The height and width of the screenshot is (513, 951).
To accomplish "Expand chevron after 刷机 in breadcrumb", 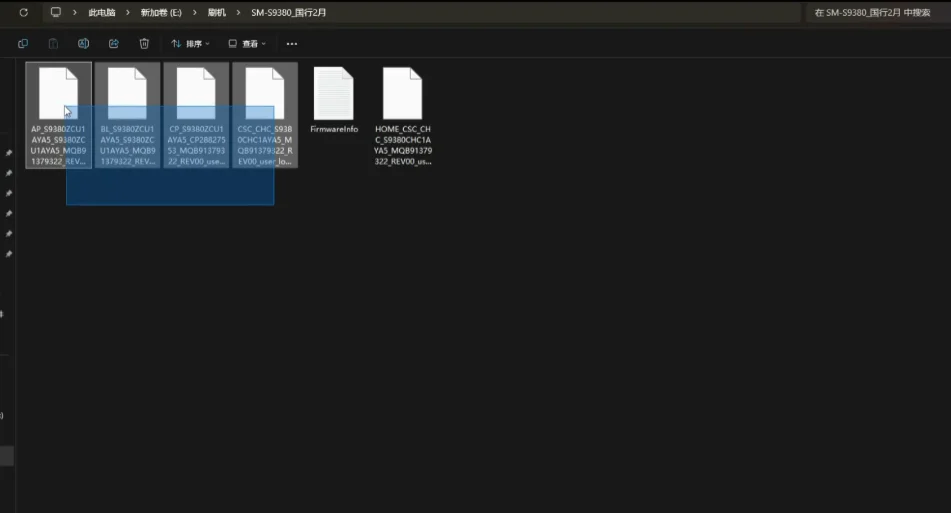I will tap(238, 12).
